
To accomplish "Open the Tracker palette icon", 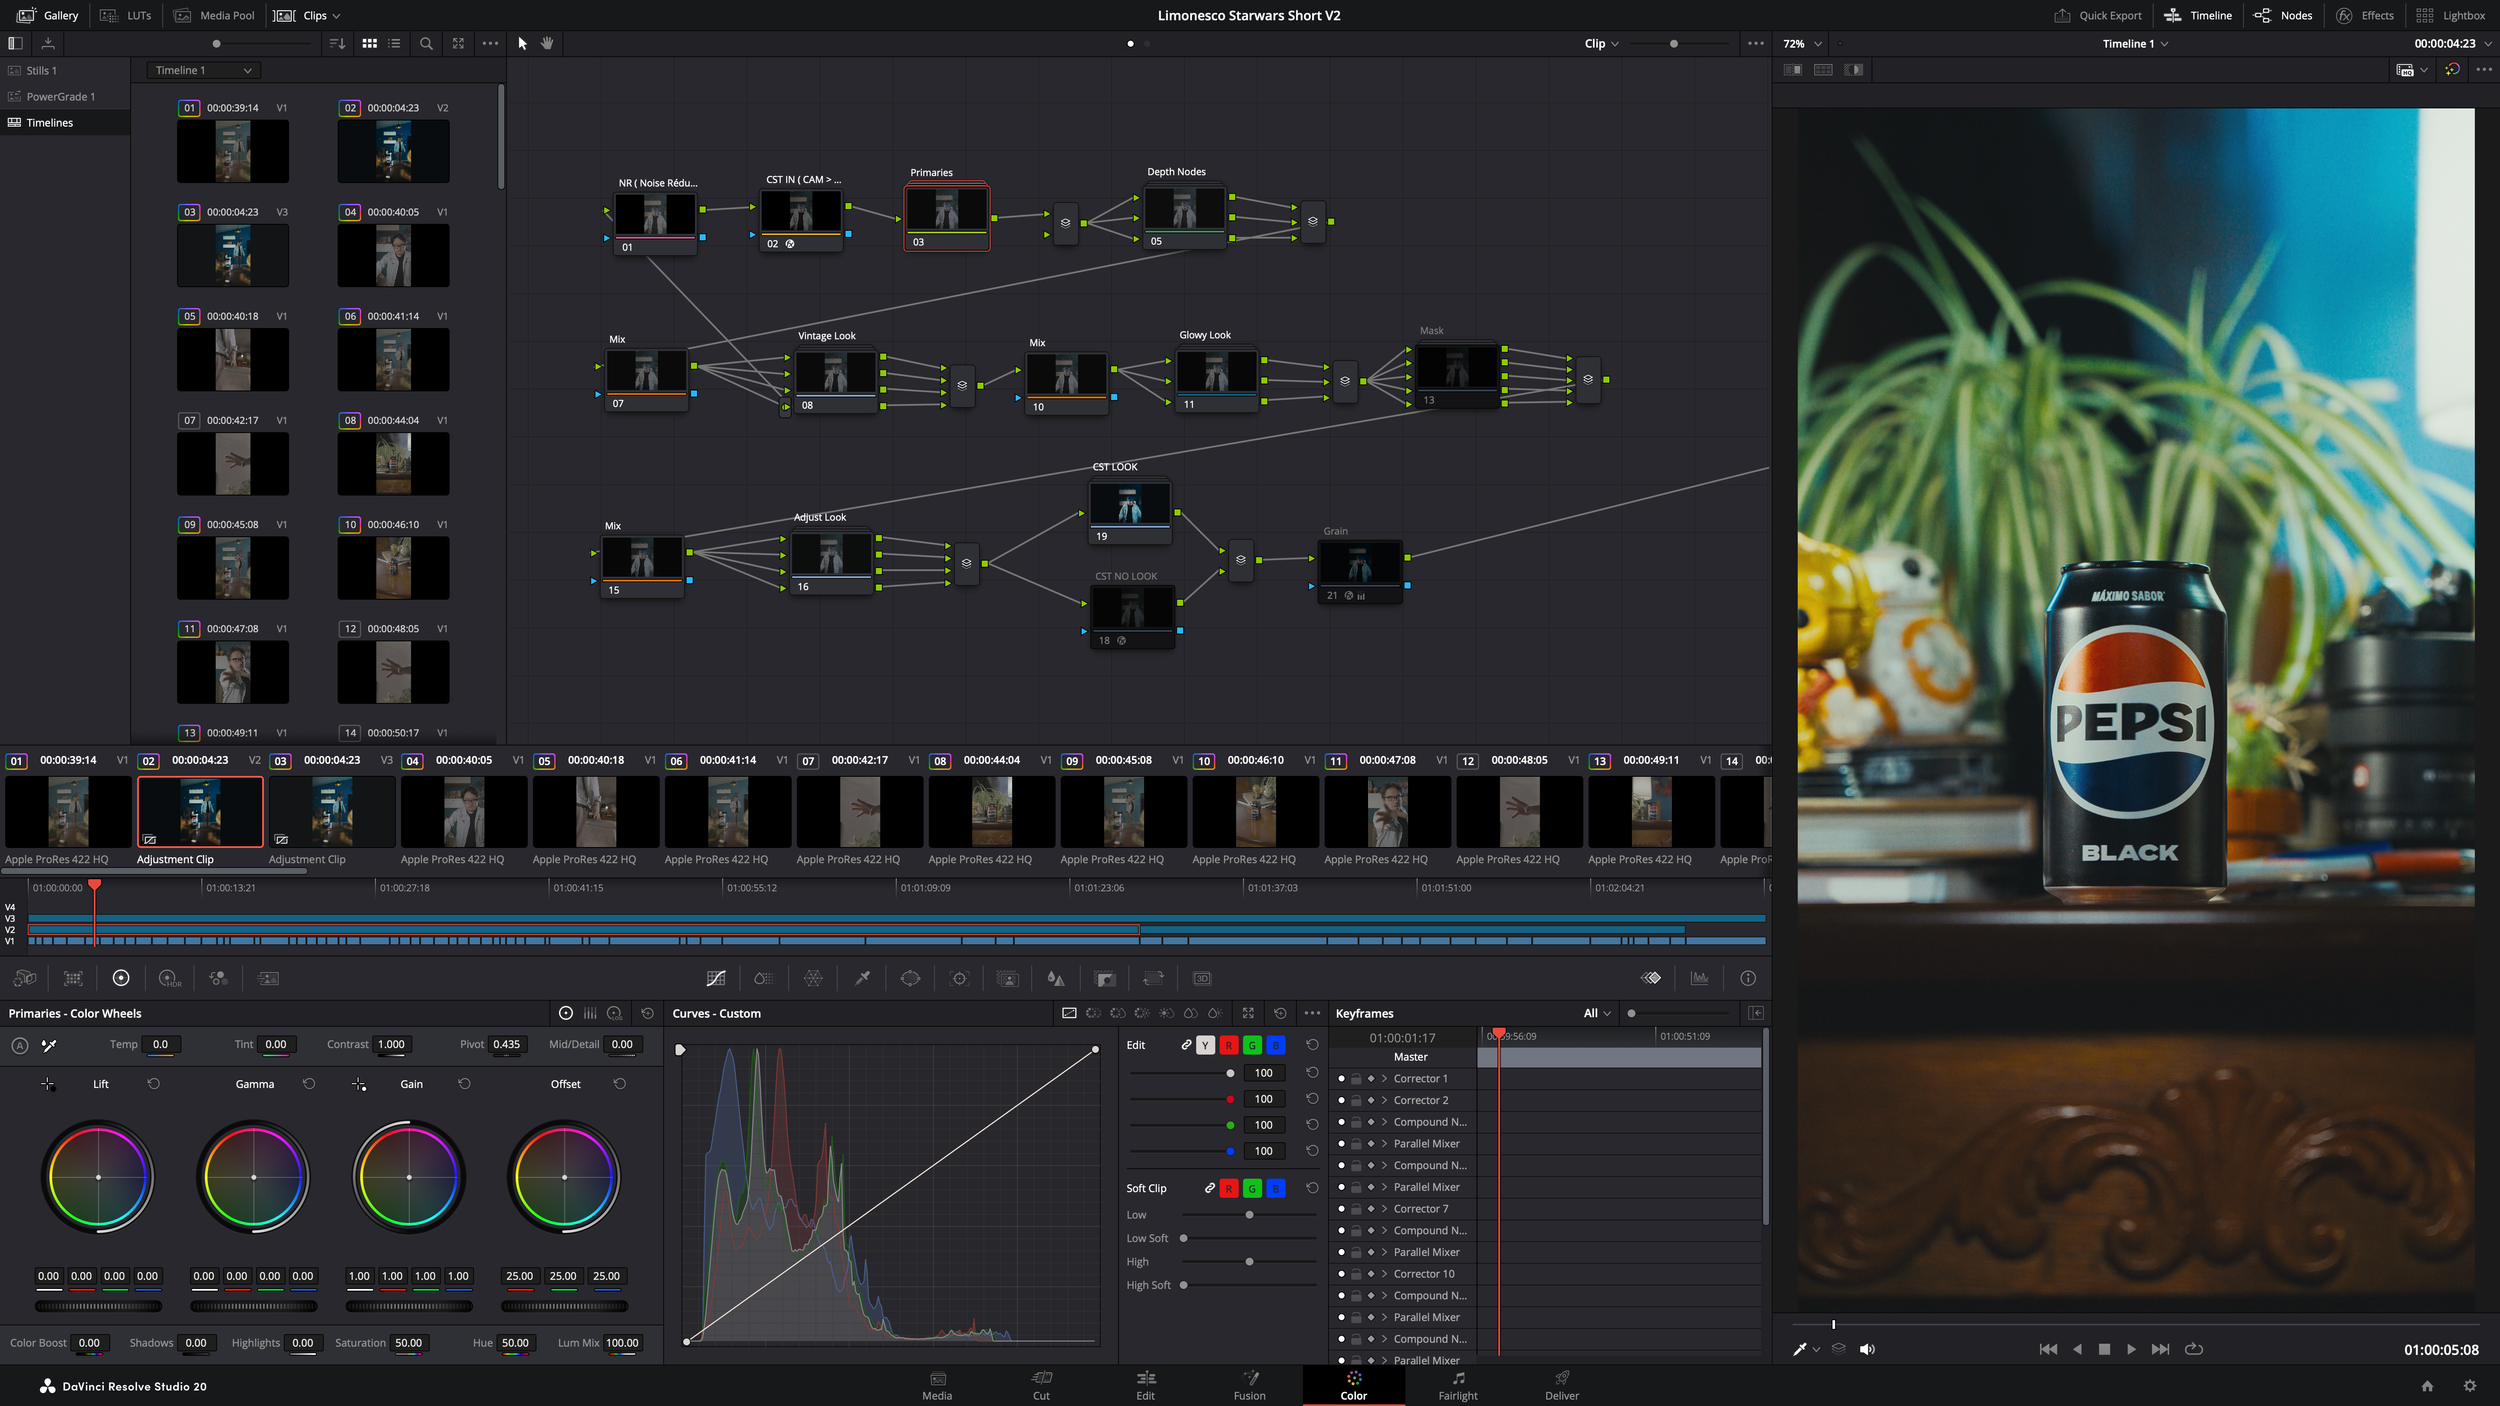I will coord(959,978).
